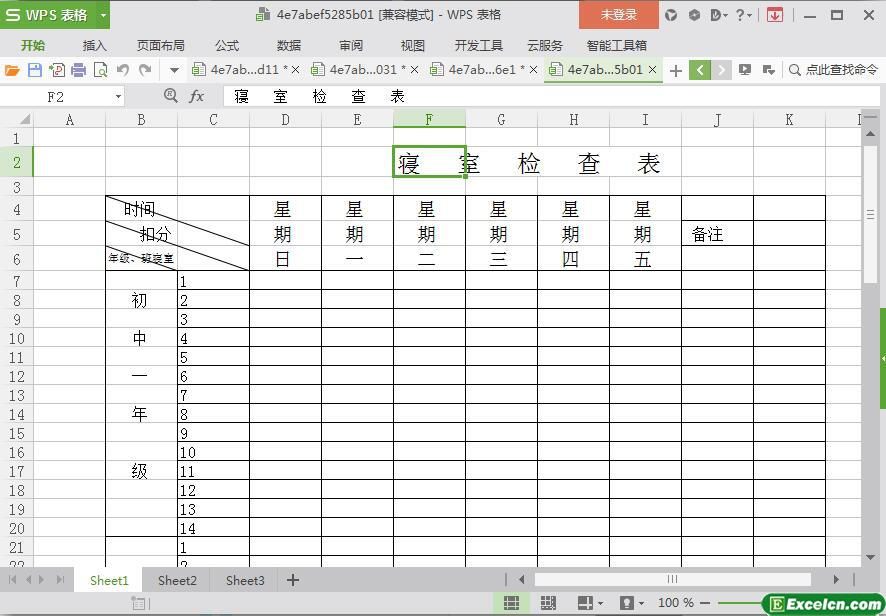This screenshot has width=886, height=616.
Task: Click the Save icon in quick toolbar
Action: point(35,70)
